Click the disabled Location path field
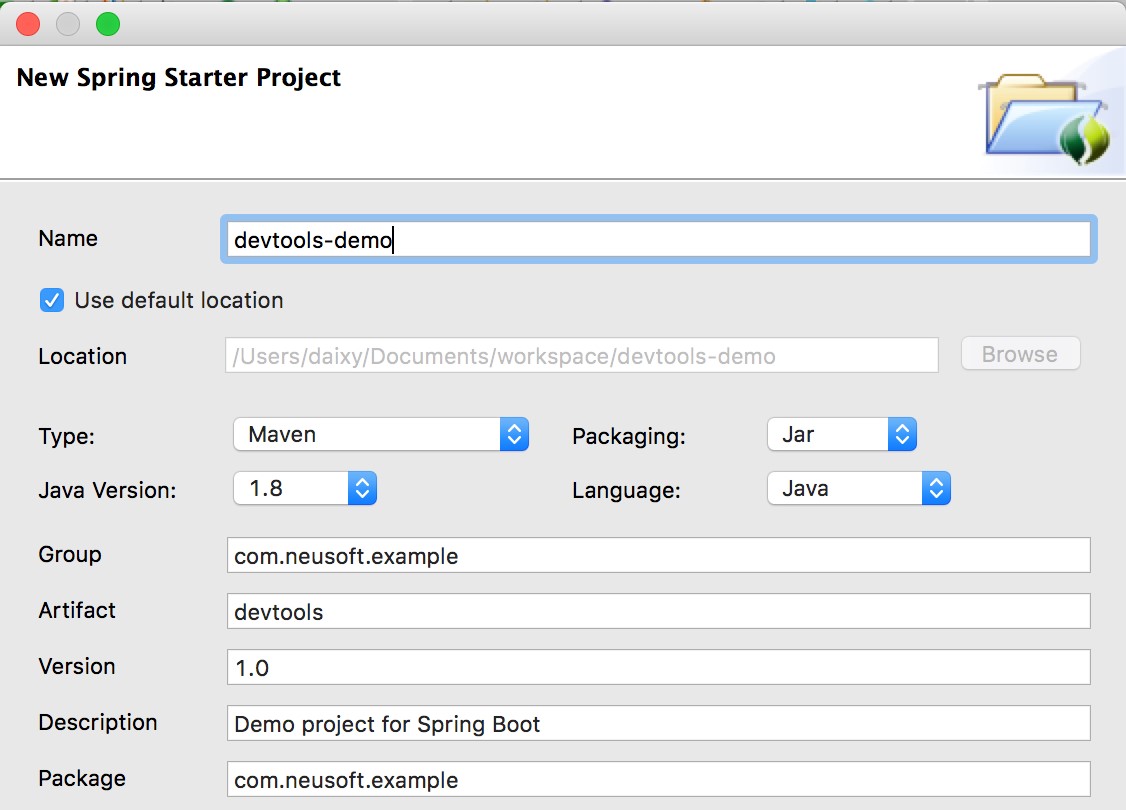Image resolution: width=1126 pixels, height=810 pixels. [582, 355]
